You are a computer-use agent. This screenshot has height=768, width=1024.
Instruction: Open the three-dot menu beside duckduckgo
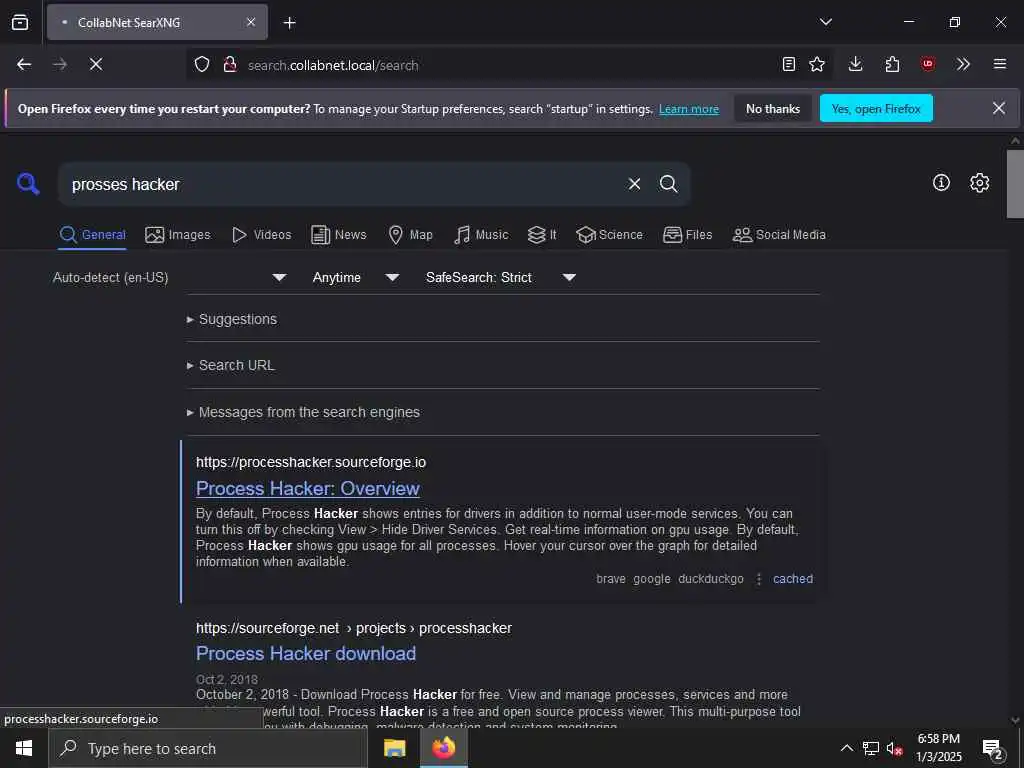[758, 579]
